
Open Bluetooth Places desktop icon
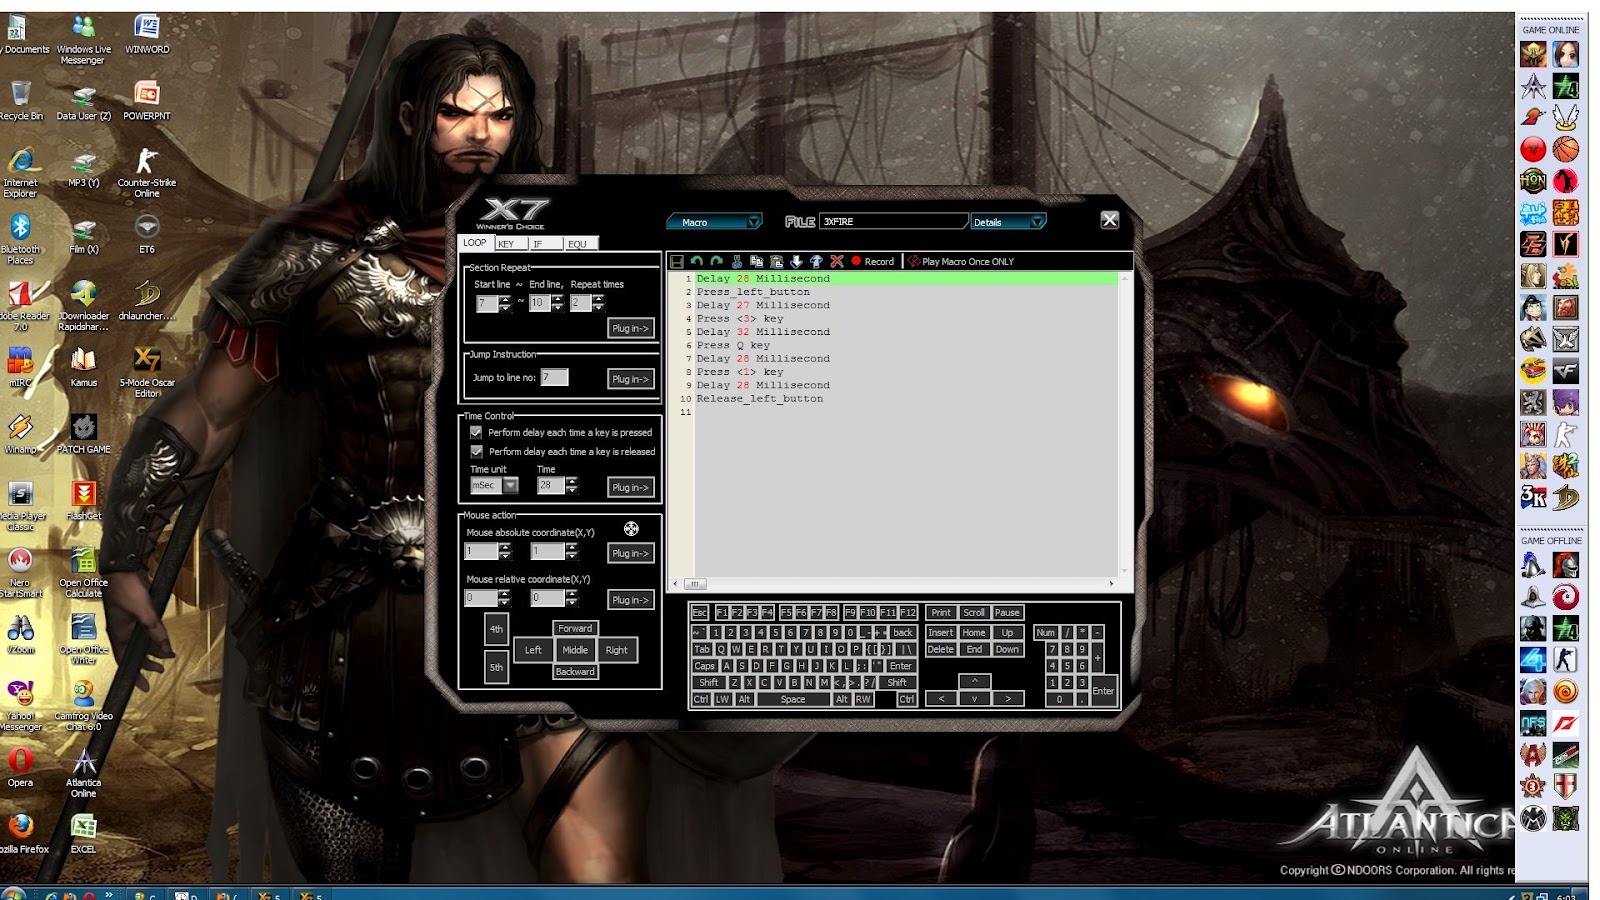point(20,240)
